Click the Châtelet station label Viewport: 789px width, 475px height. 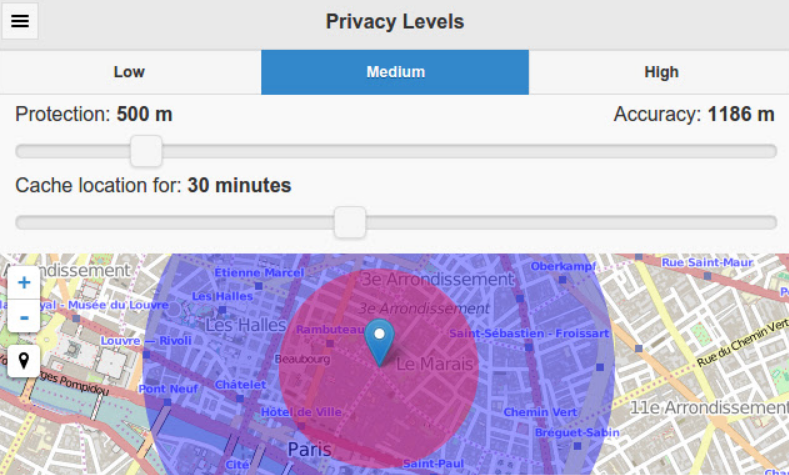[x=241, y=385]
